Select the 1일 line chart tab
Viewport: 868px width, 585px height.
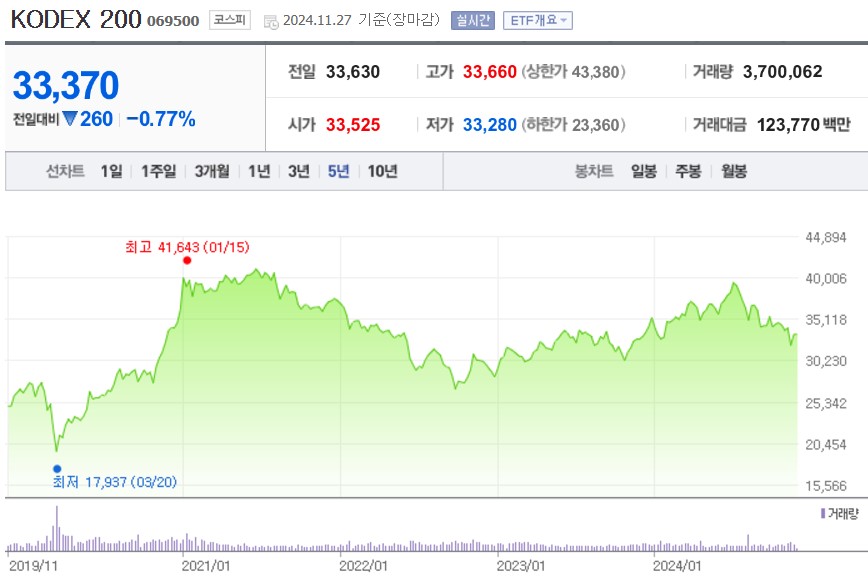click(111, 171)
